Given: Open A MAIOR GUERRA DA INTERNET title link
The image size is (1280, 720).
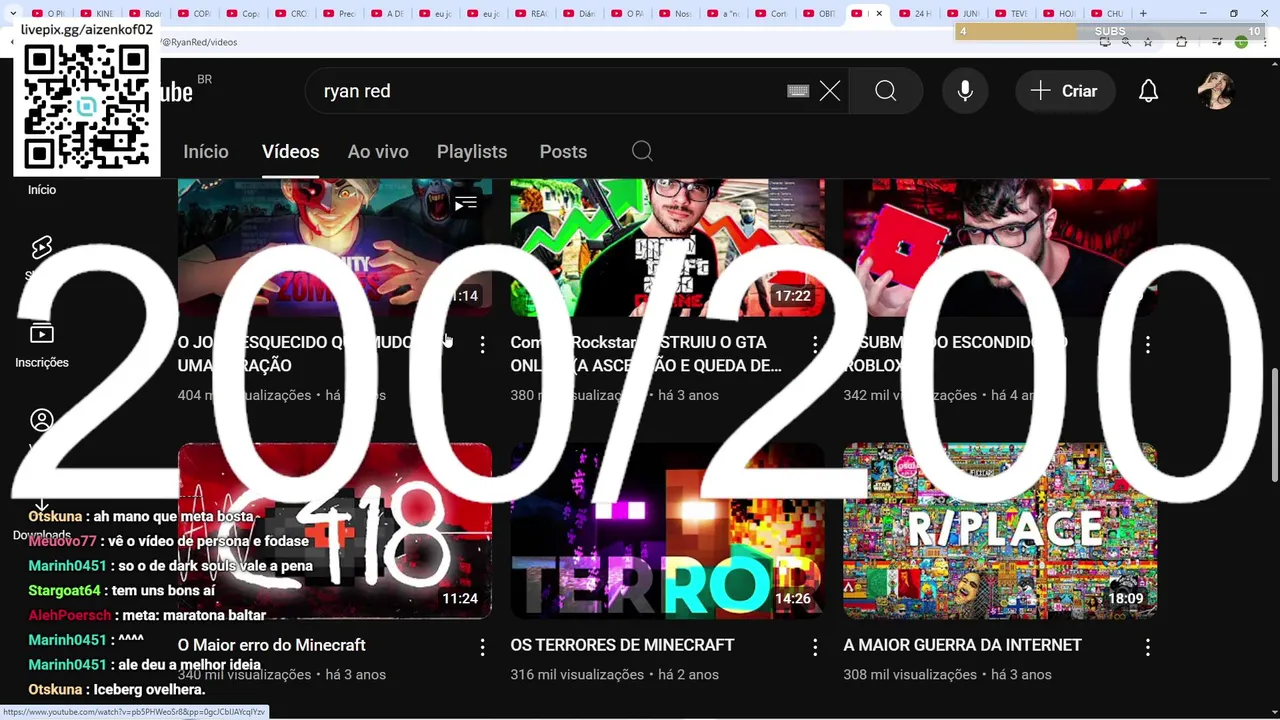Looking at the screenshot, I should click(962, 645).
